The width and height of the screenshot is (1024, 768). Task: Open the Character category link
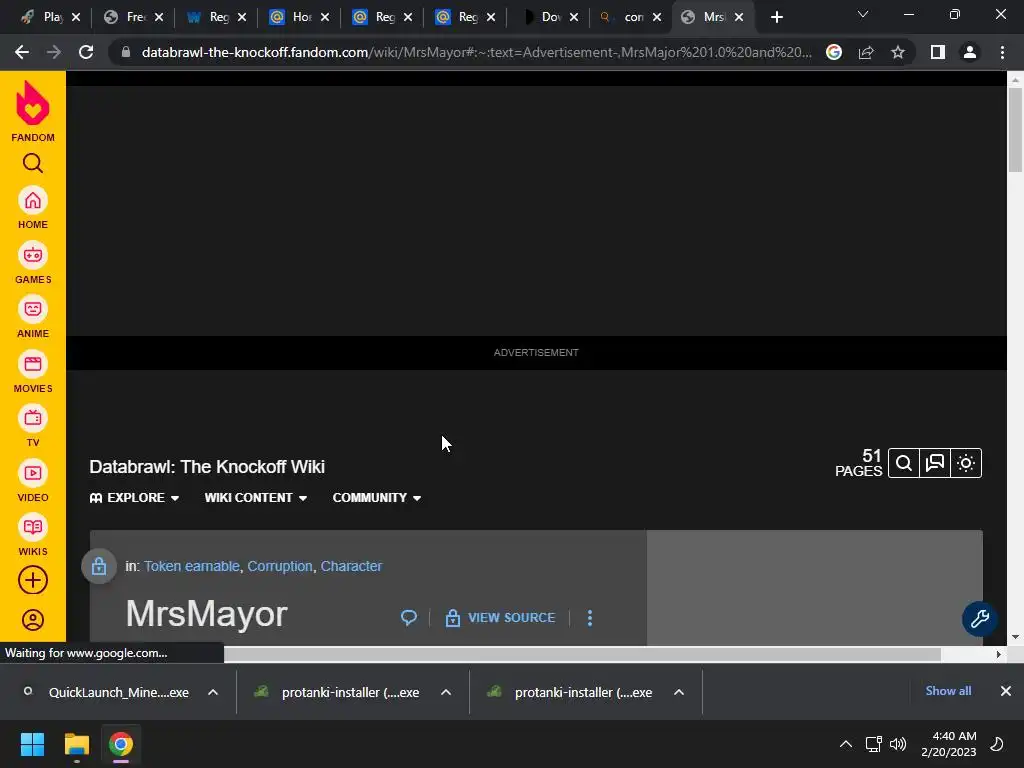[351, 566]
